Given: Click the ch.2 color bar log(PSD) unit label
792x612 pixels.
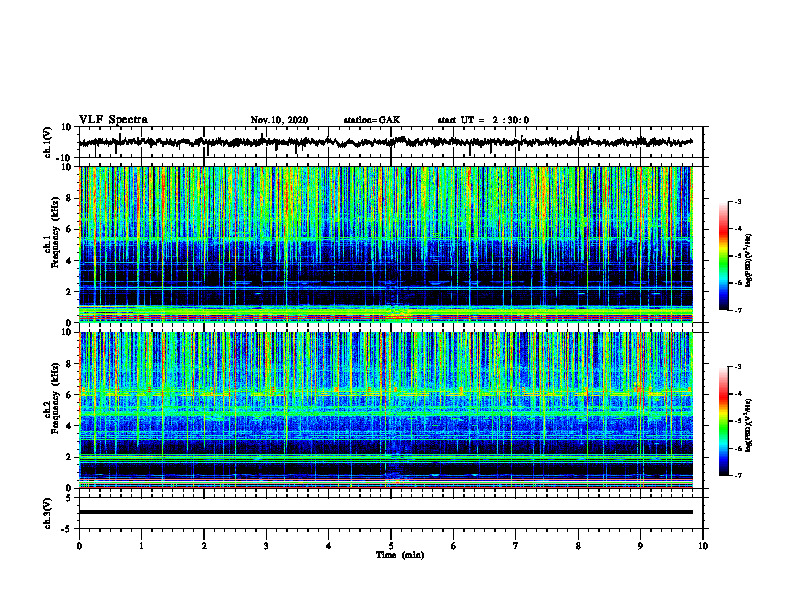Looking at the screenshot, I should point(749,425).
